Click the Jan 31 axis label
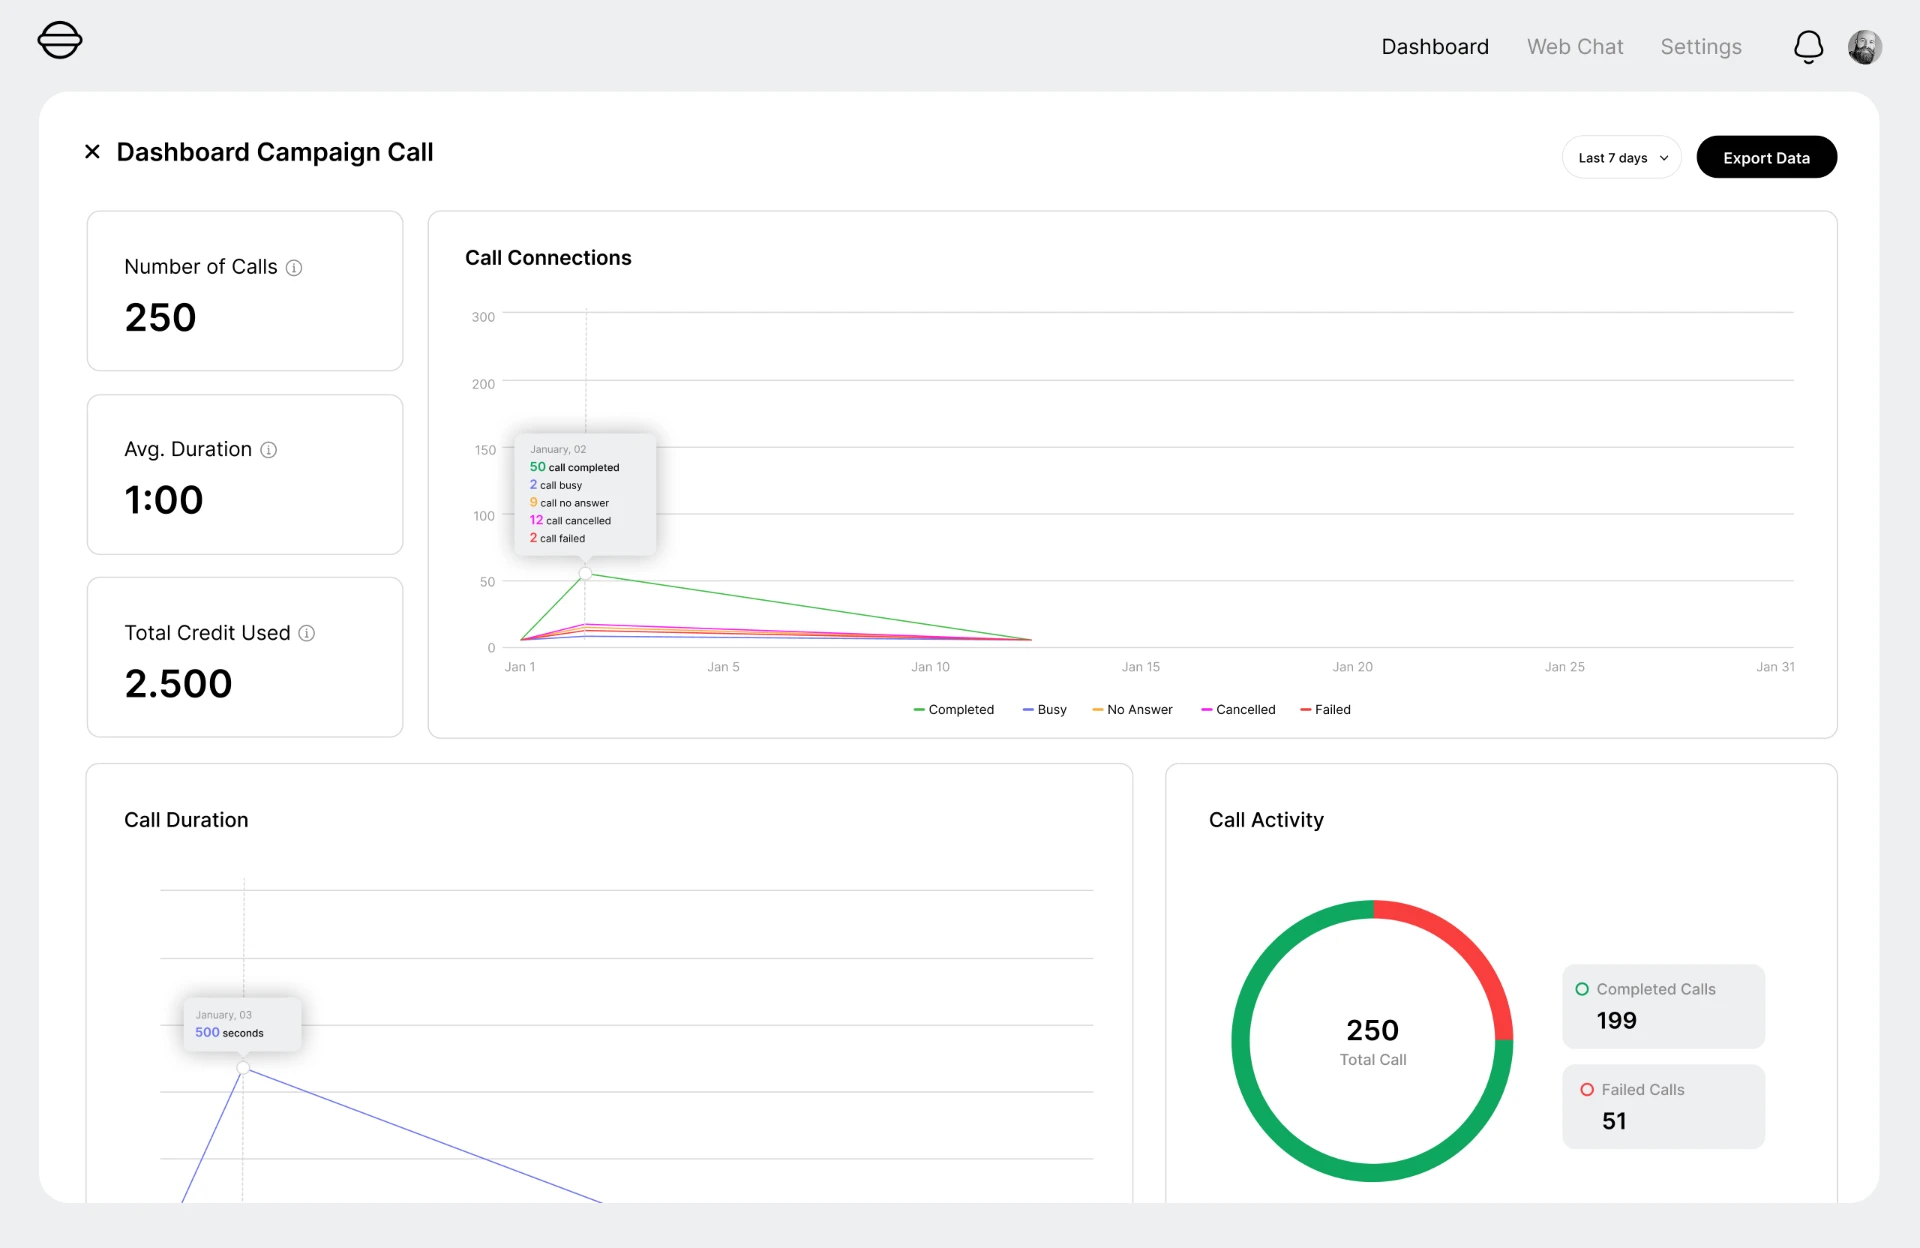Image resolution: width=1920 pixels, height=1248 pixels. [1775, 667]
